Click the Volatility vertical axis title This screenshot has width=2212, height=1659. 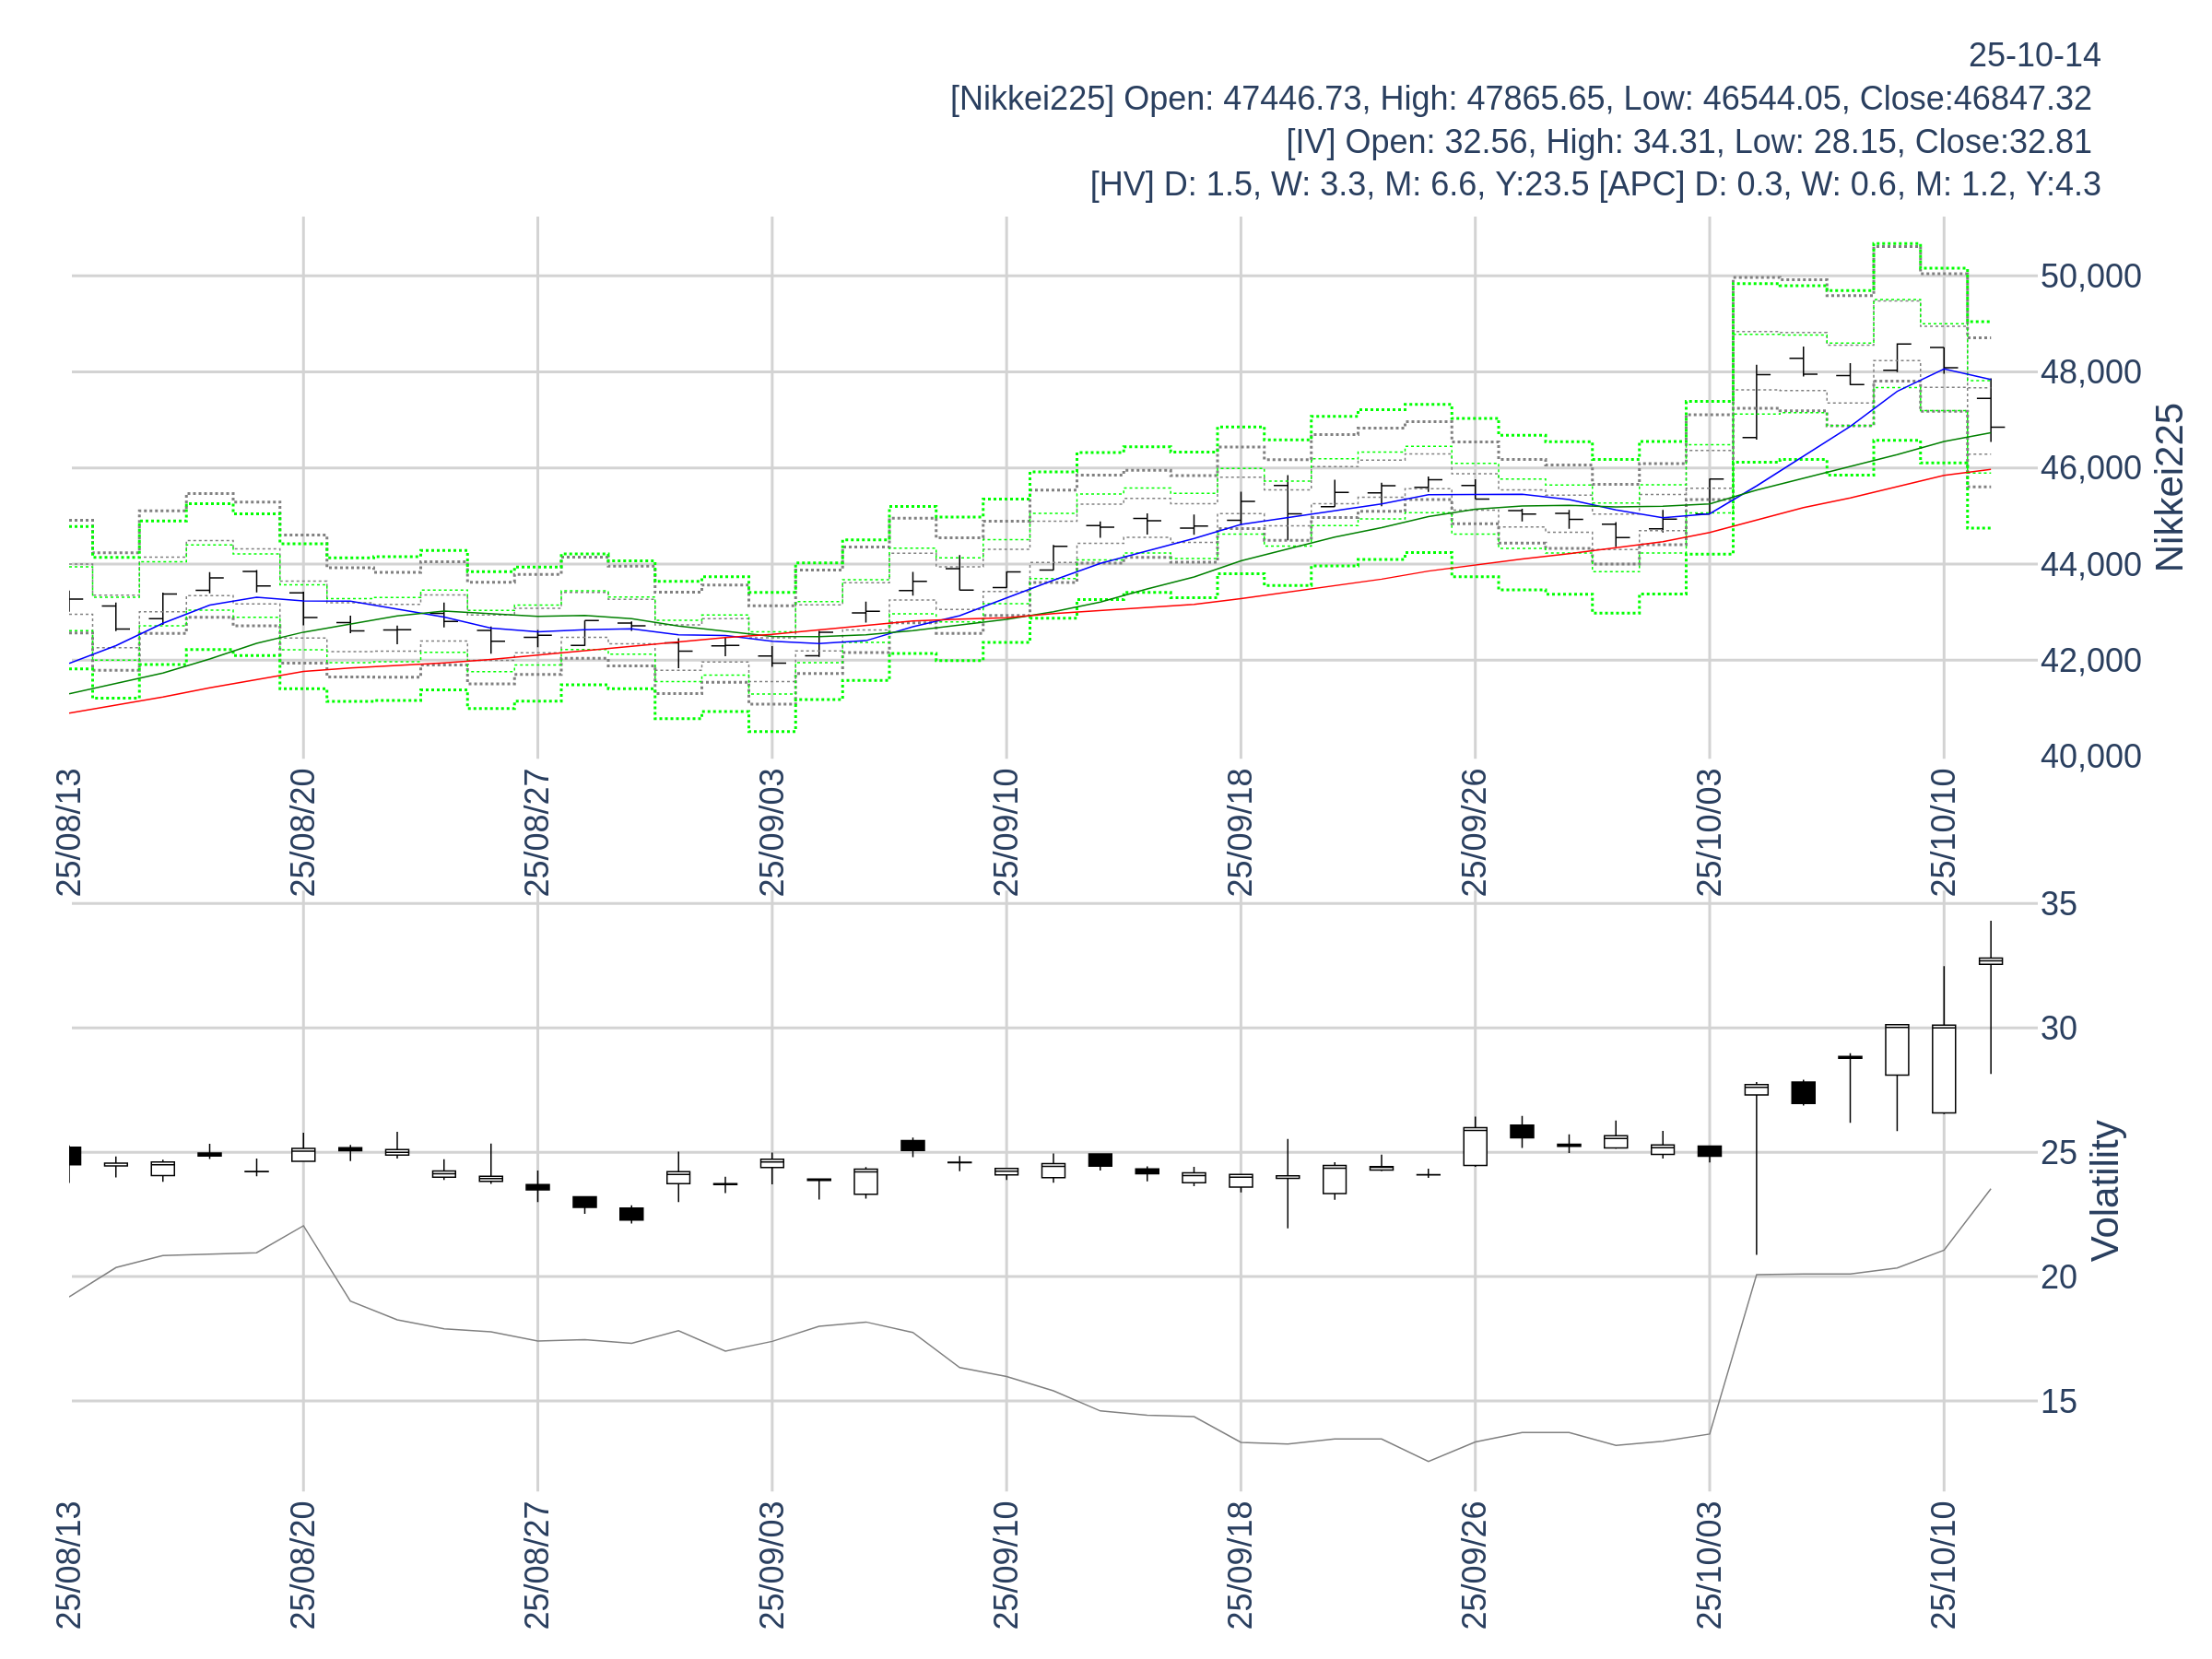tap(2105, 1190)
